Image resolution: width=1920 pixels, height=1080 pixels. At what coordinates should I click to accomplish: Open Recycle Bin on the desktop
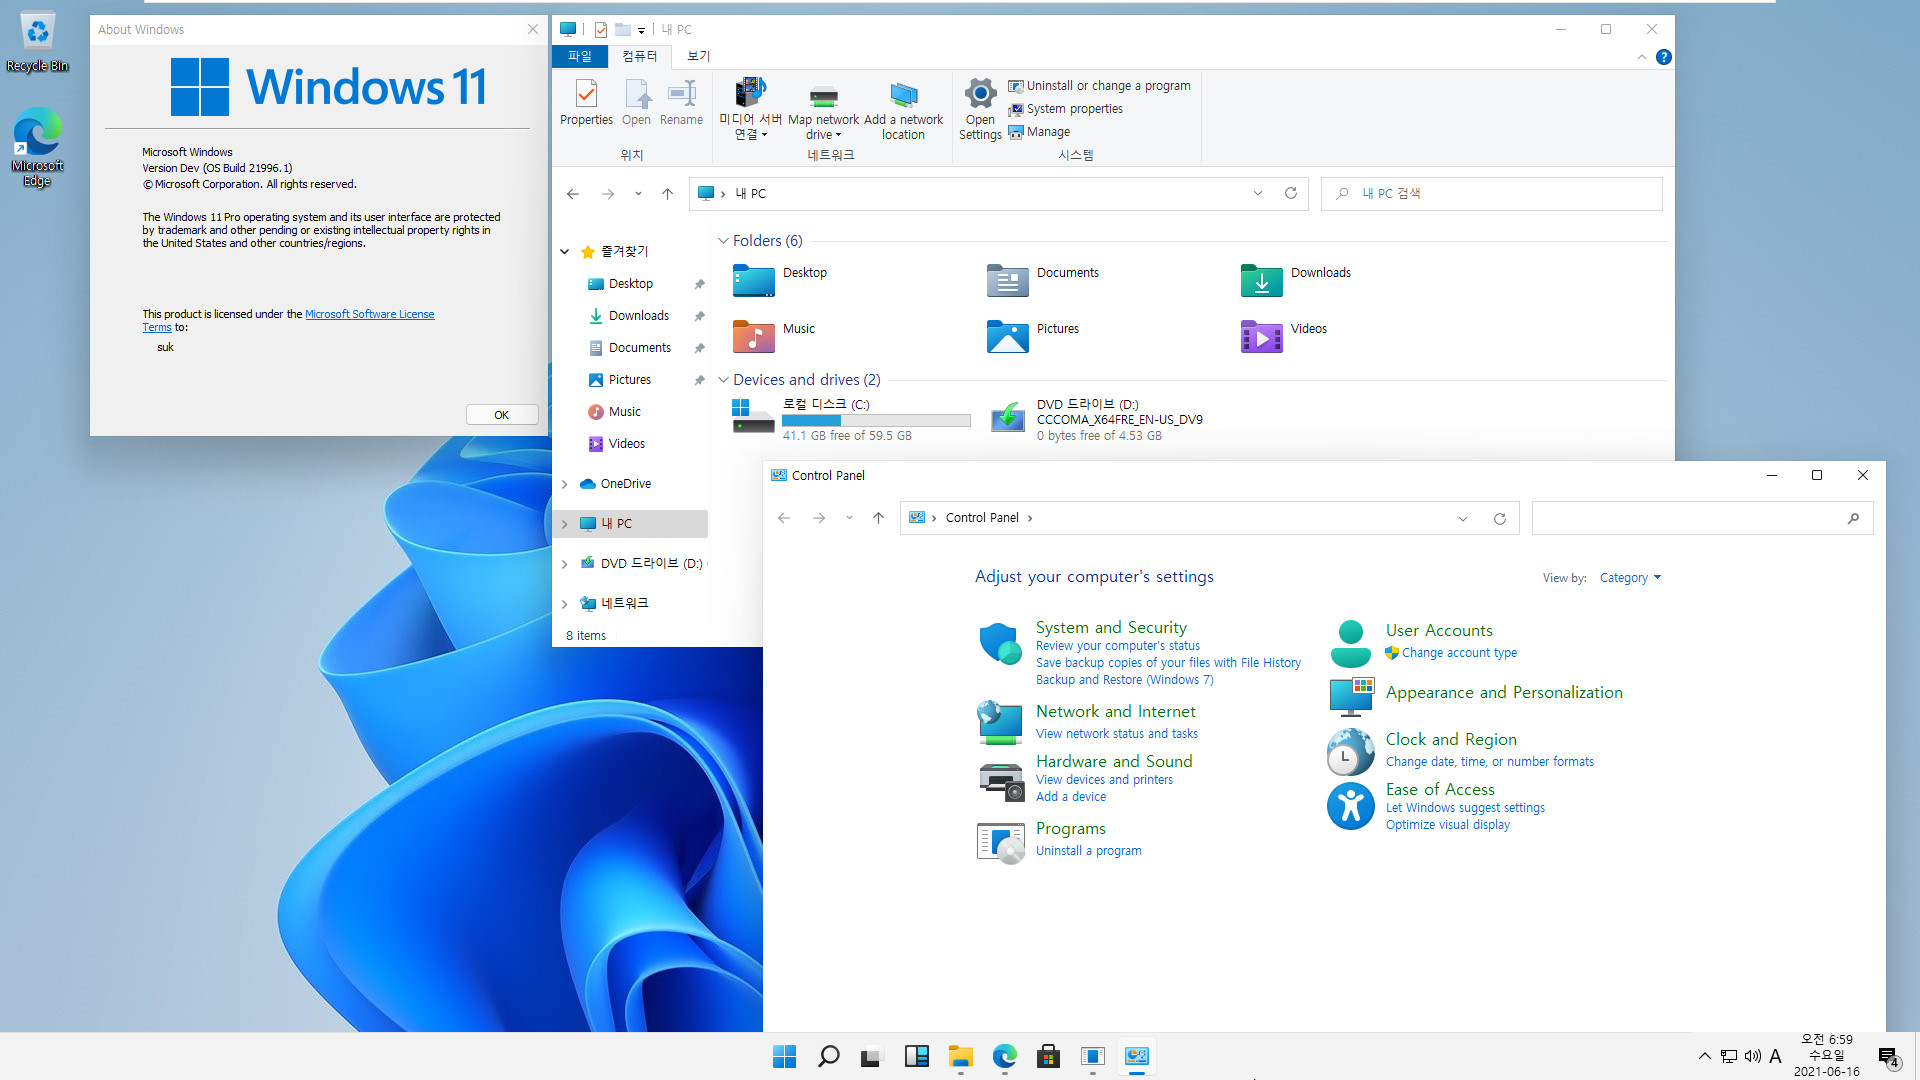tap(37, 43)
